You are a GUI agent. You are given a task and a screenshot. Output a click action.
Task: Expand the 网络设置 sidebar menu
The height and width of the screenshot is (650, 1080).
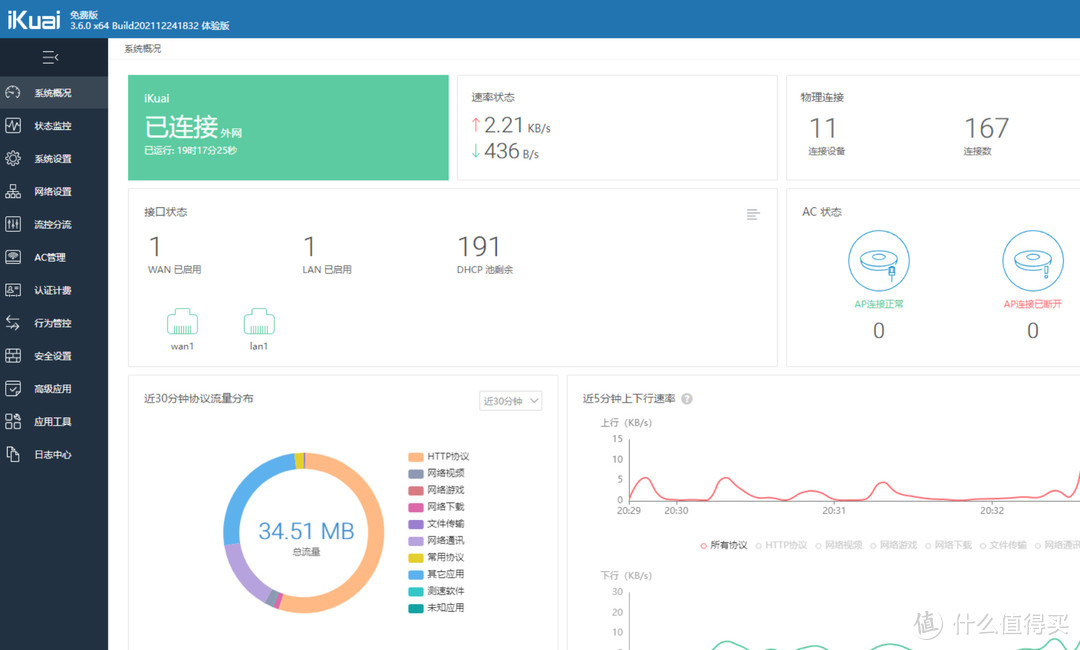point(53,192)
